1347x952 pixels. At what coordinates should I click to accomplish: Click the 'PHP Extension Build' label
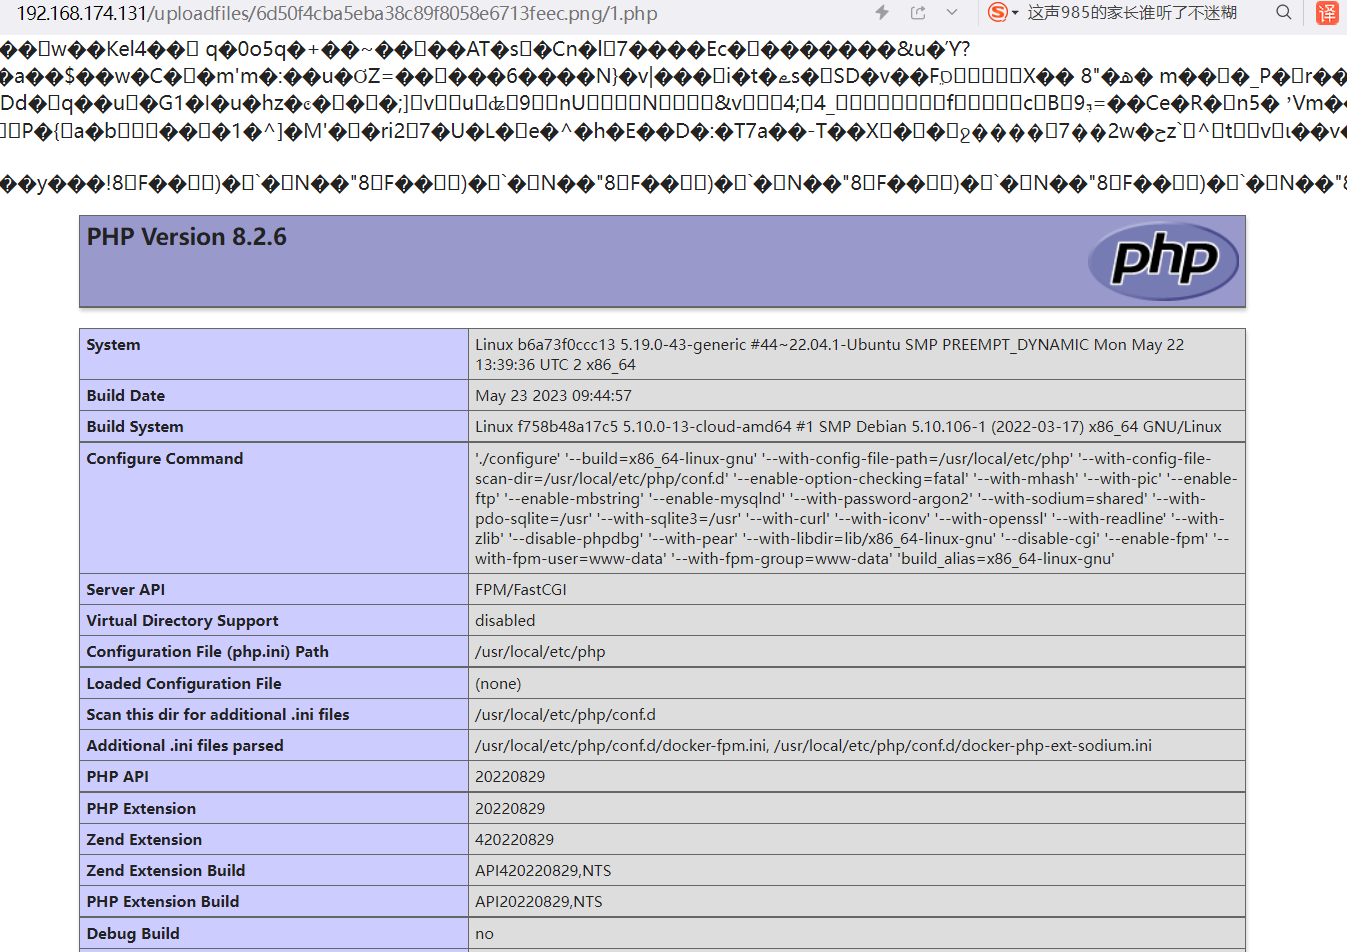click(163, 902)
